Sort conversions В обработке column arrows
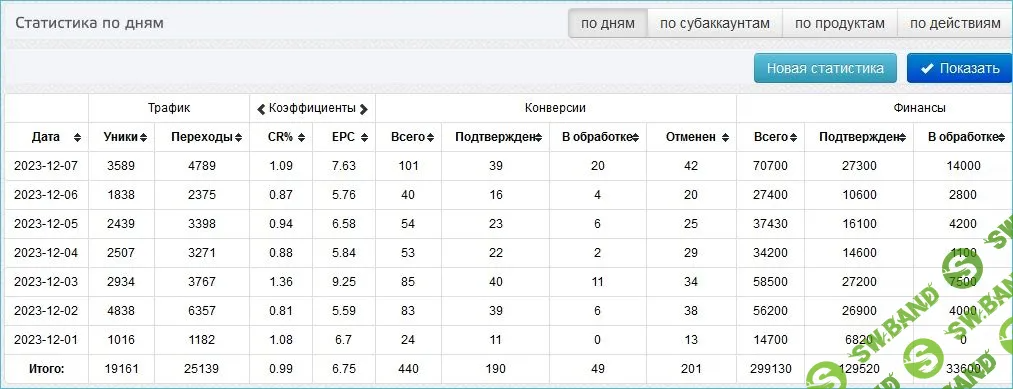This screenshot has width=1013, height=389. pos(635,138)
